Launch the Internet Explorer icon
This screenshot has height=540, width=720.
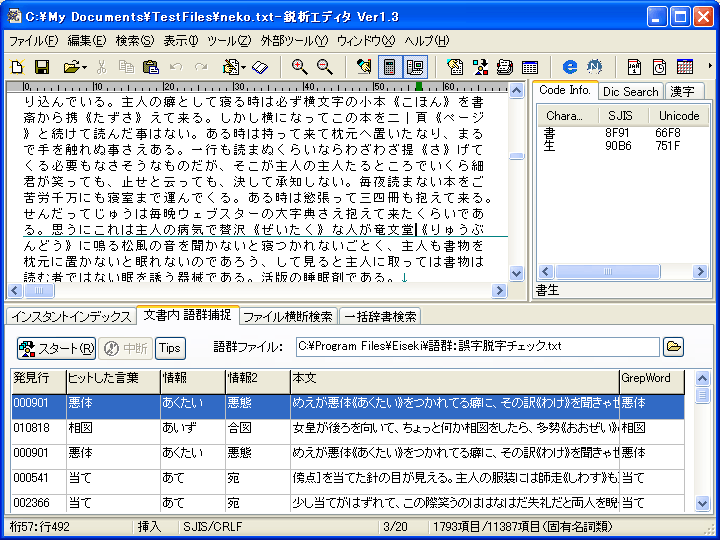[570, 67]
